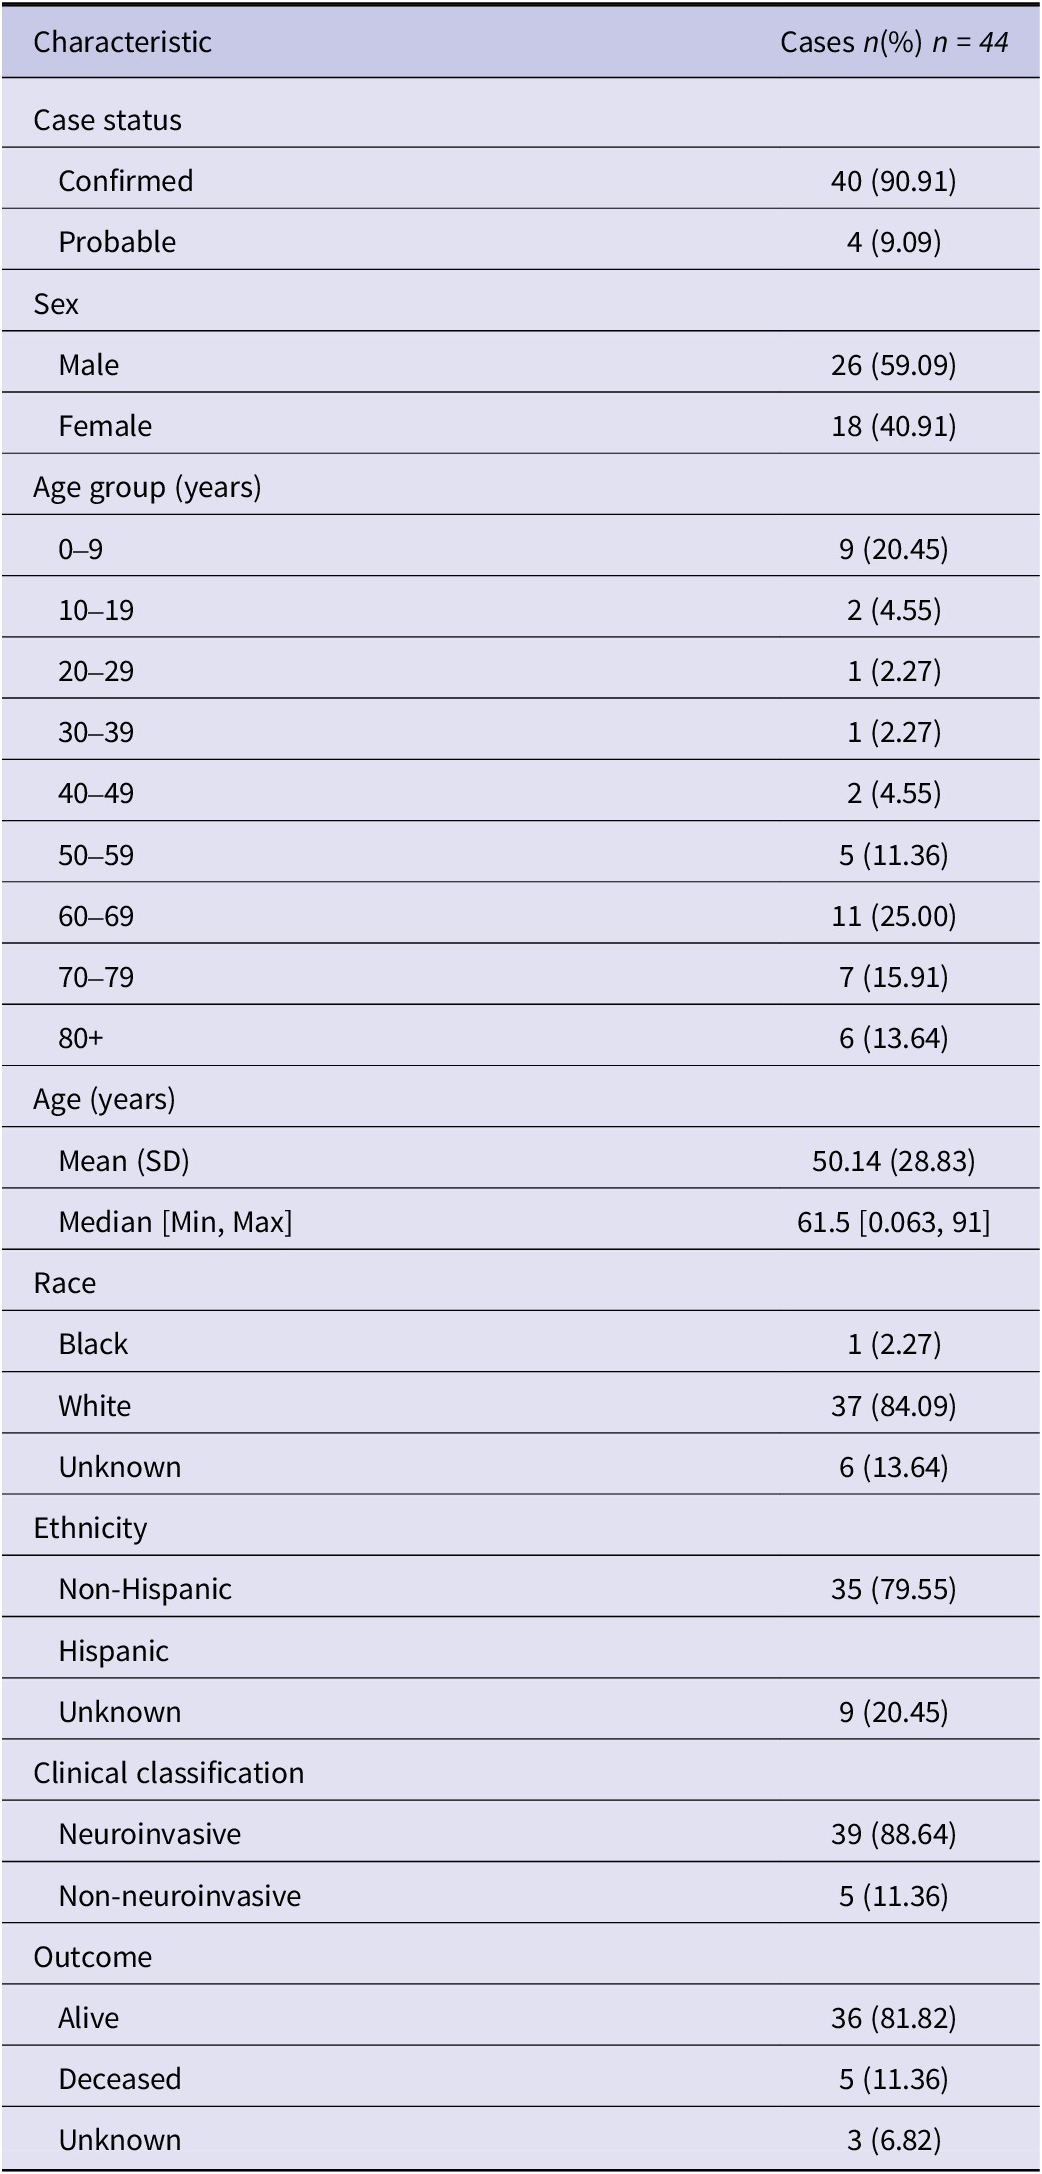Viewport: 1042px width, 2174px height.
Task: Click the Hispanic row label
Action: pos(113,1651)
